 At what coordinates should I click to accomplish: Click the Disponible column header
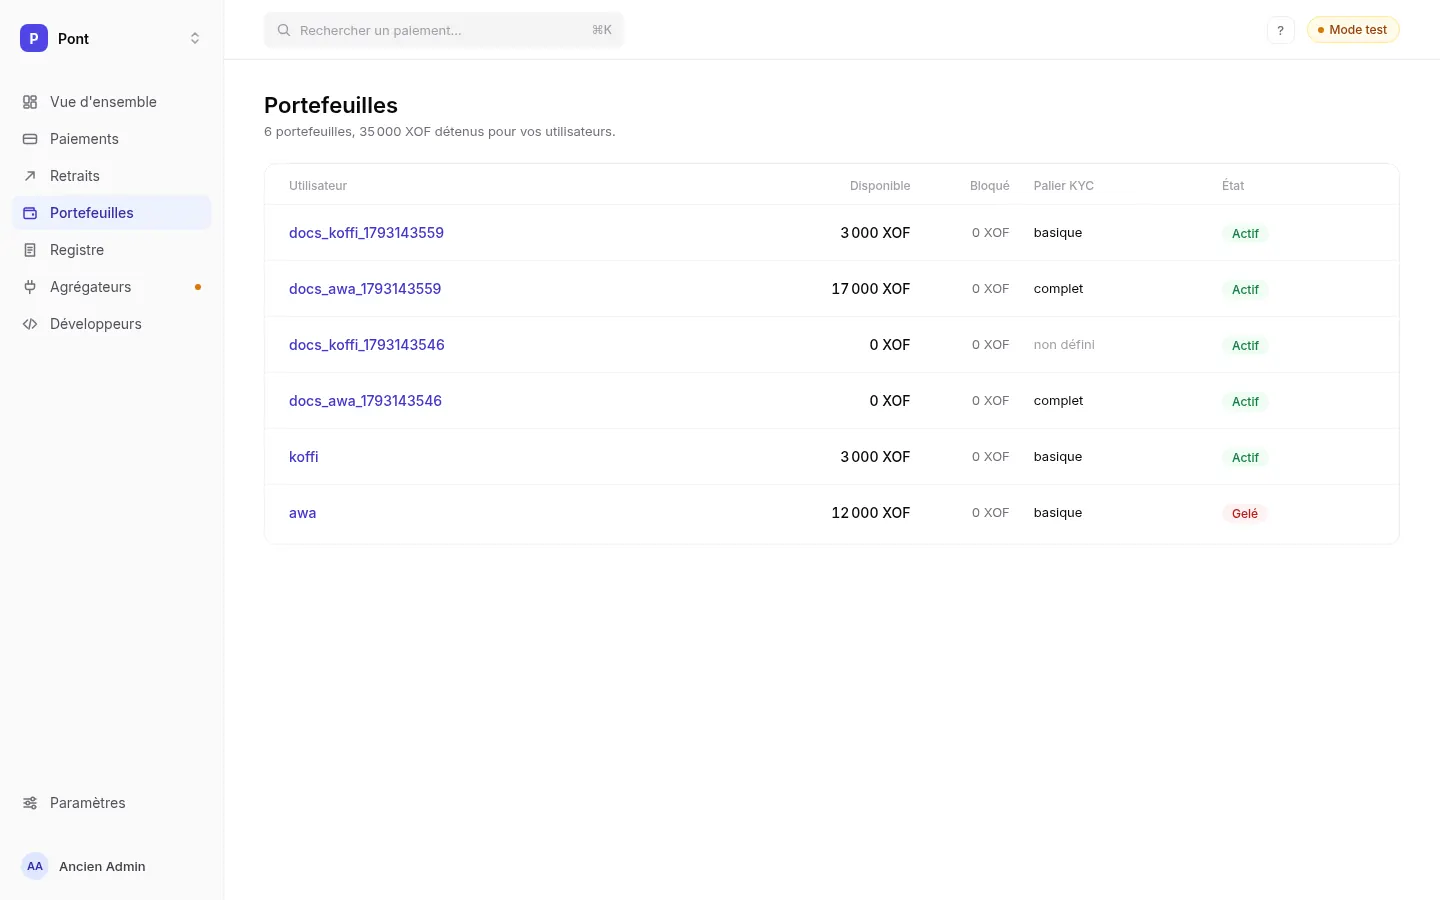pyautogui.click(x=880, y=186)
